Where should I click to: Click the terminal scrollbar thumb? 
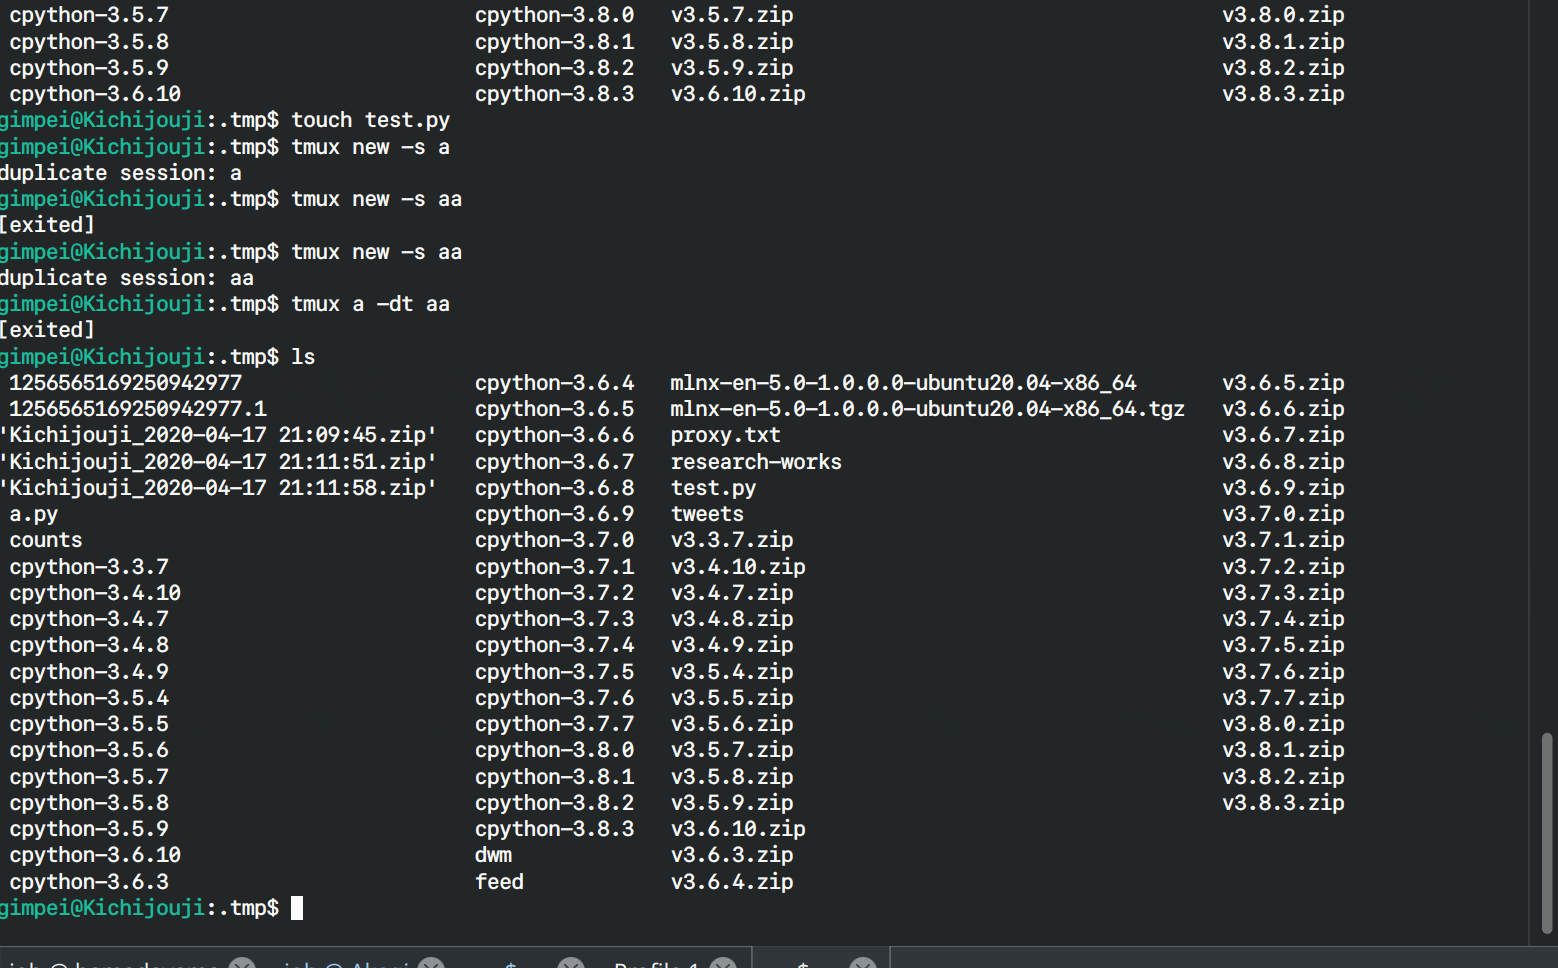coord(1547,833)
